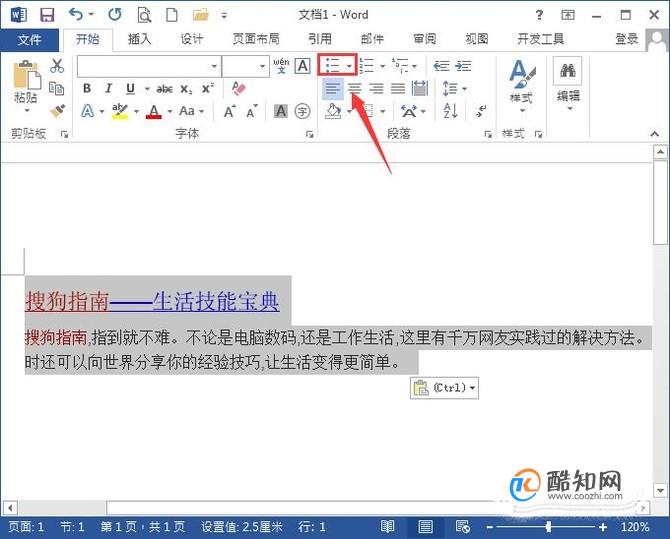Select the Format Painter brush
Viewport: 670px width, 539px height.
(57, 111)
